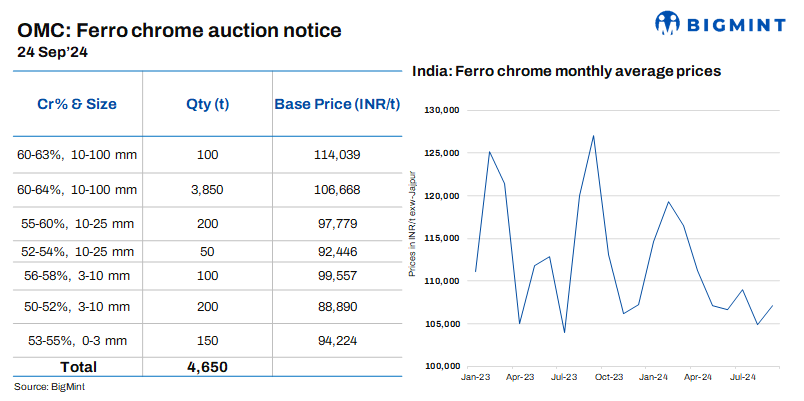Click the Jan-24 label on the chart axis
Image resolution: width=804 pixels, height=401 pixels.
[654, 377]
